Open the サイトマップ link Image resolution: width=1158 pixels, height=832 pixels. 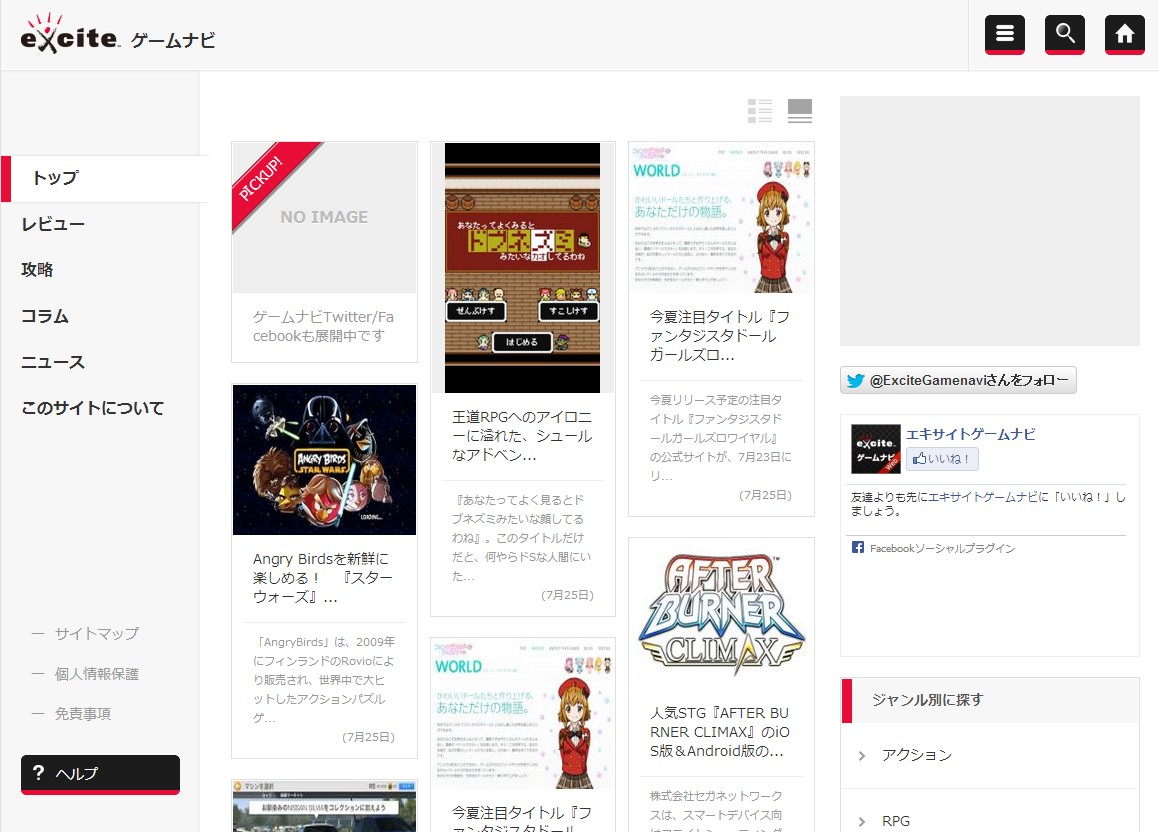click(96, 634)
